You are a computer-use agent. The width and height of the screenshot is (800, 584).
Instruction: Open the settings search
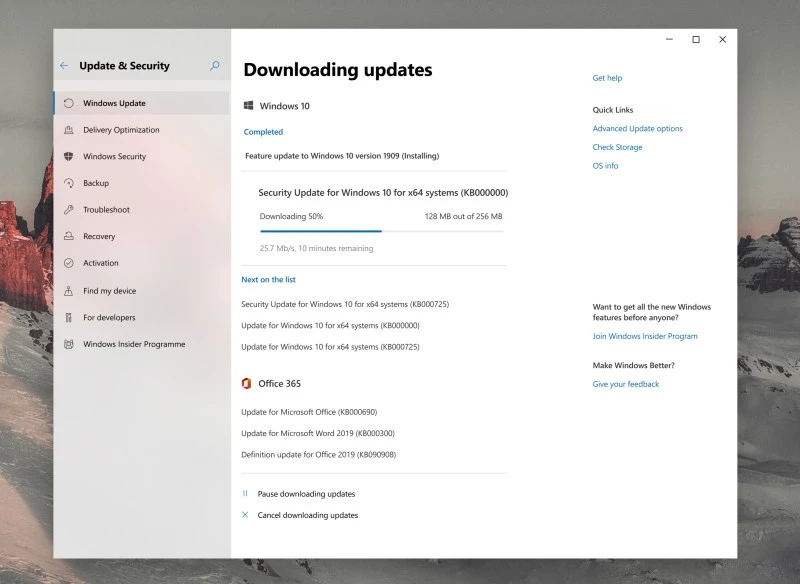point(214,64)
